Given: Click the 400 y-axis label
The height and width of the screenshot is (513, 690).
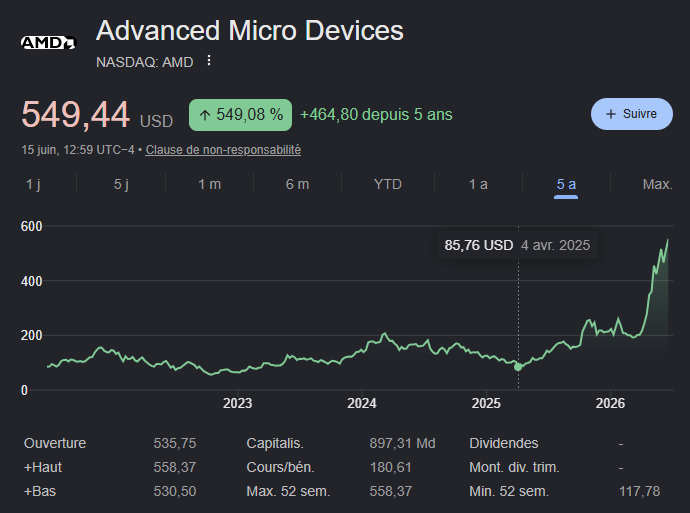Looking at the screenshot, I should 32,281.
